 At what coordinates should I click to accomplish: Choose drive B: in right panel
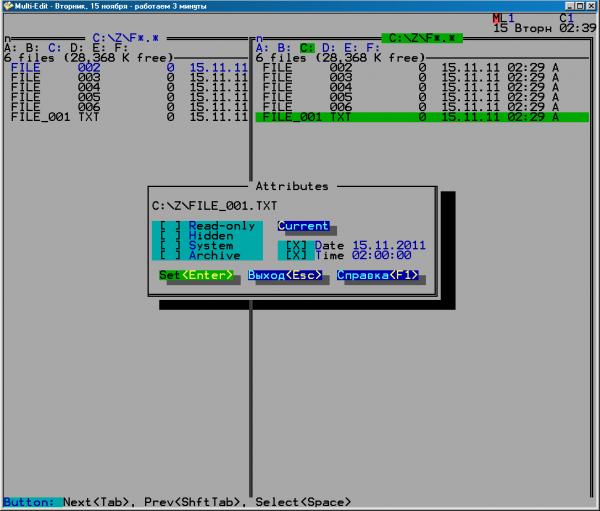click(x=284, y=47)
